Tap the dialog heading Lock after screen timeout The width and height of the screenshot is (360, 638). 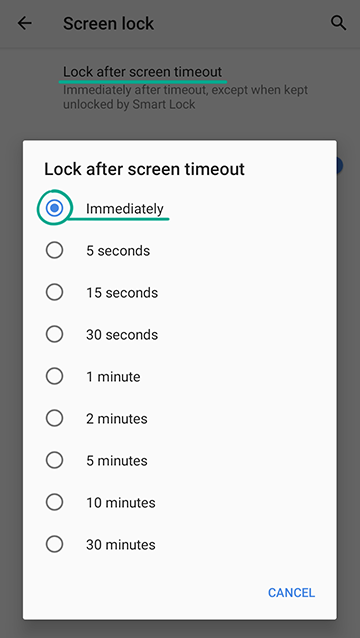pos(144,169)
